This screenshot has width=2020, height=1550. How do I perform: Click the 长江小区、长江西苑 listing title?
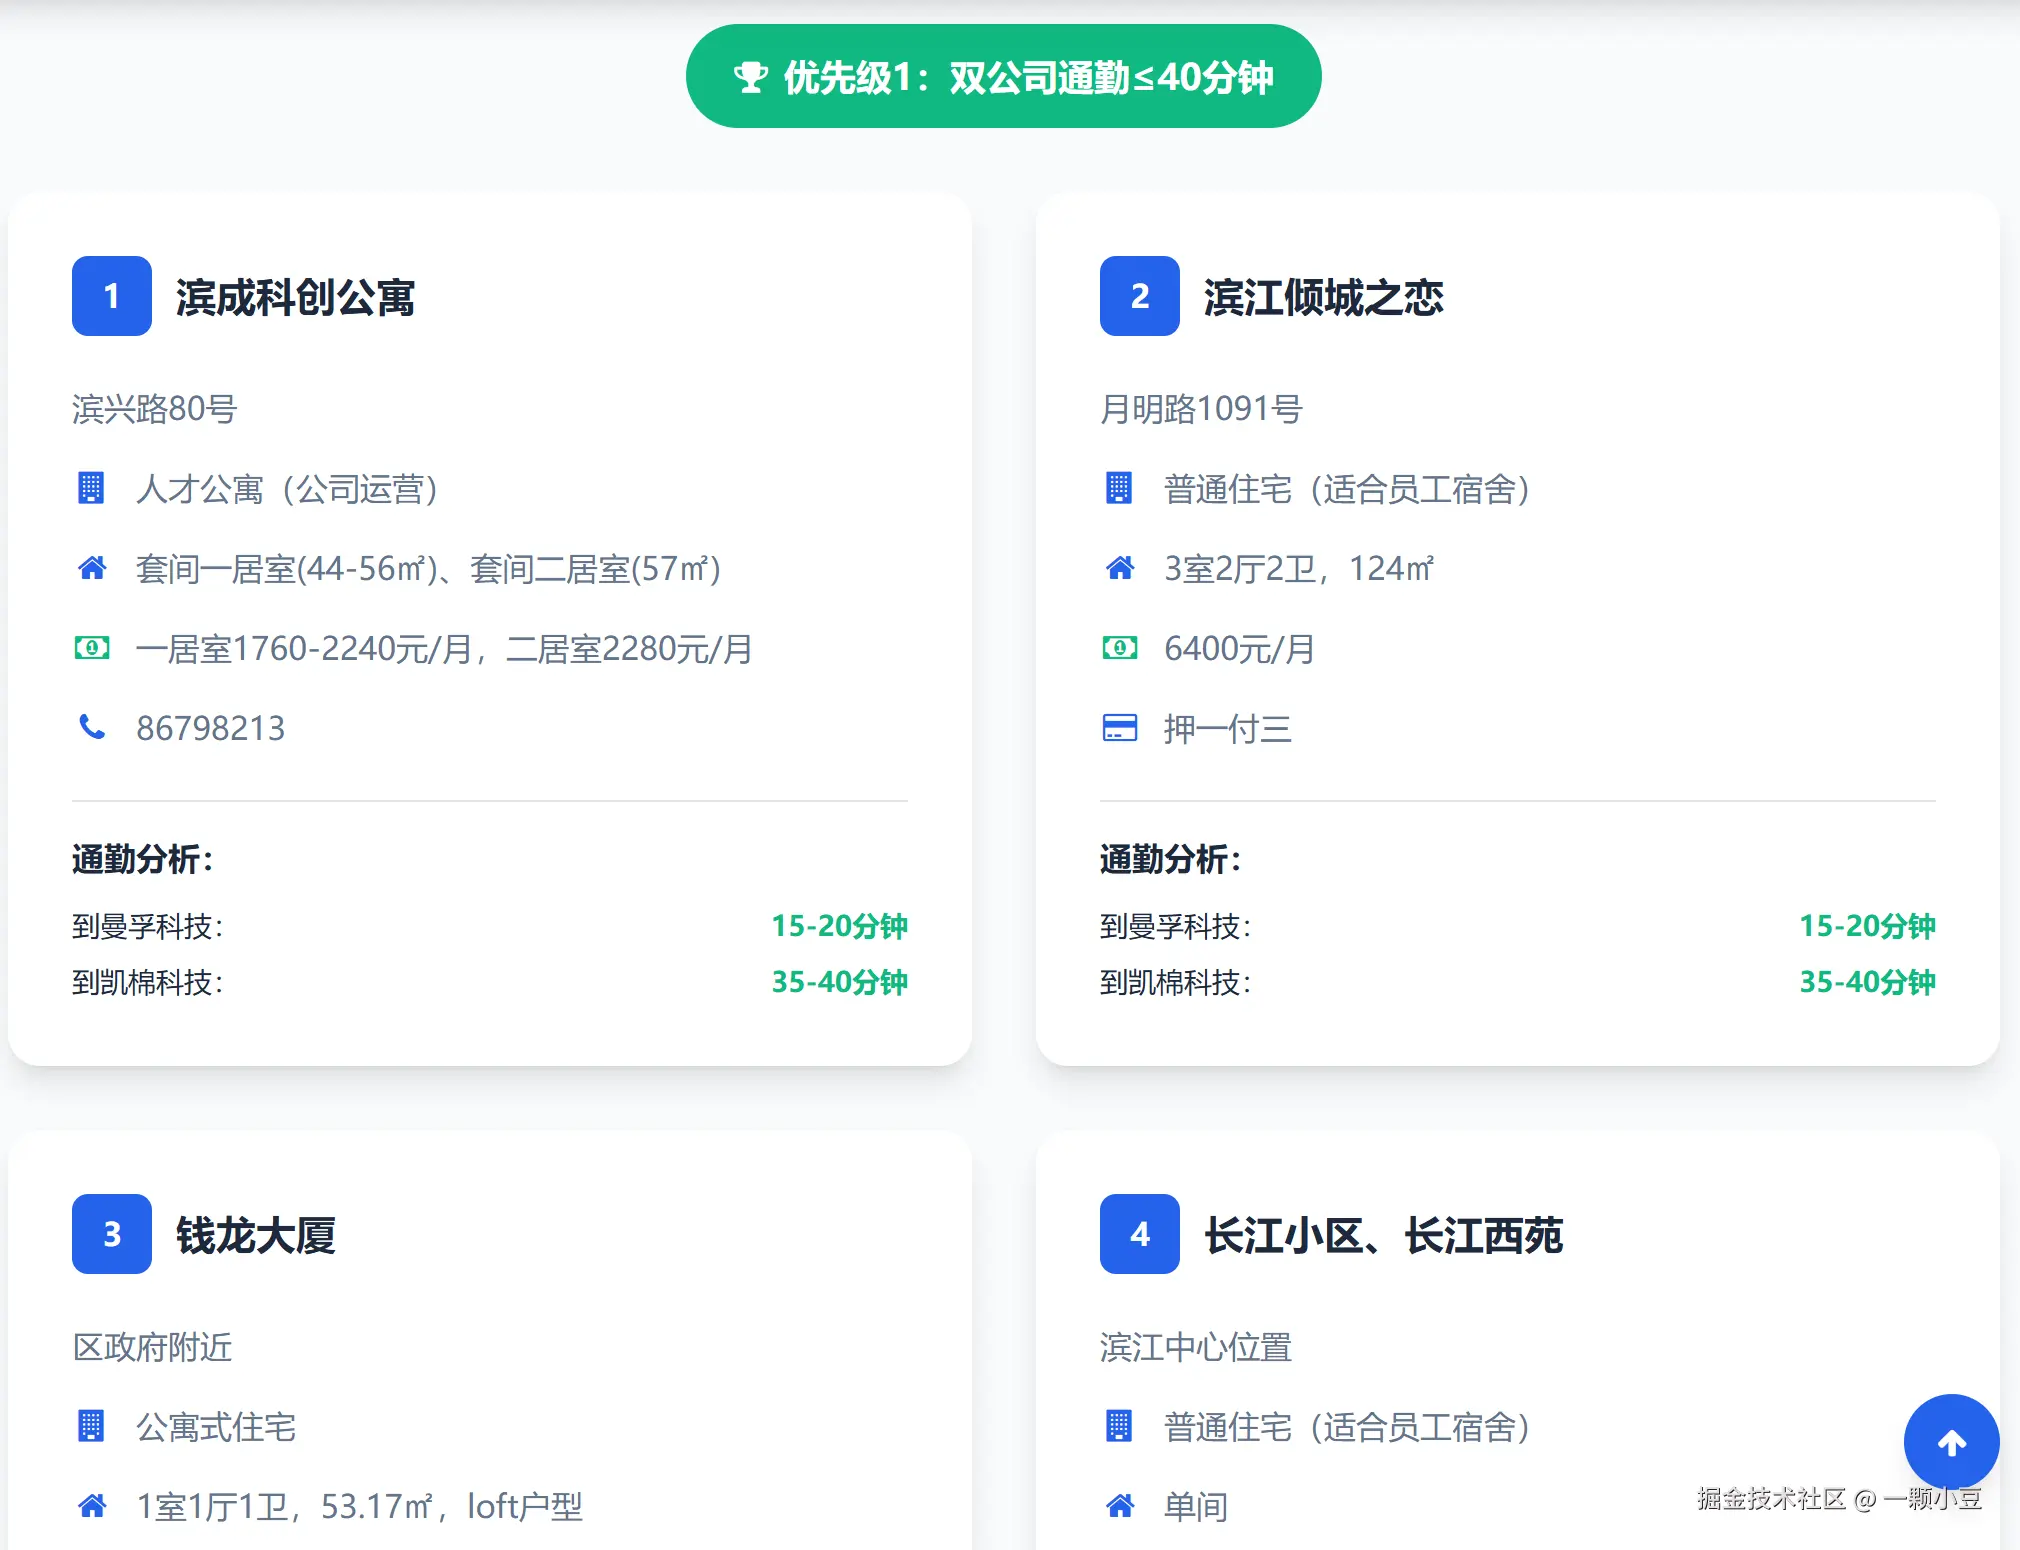click(x=1383, y=1235)
